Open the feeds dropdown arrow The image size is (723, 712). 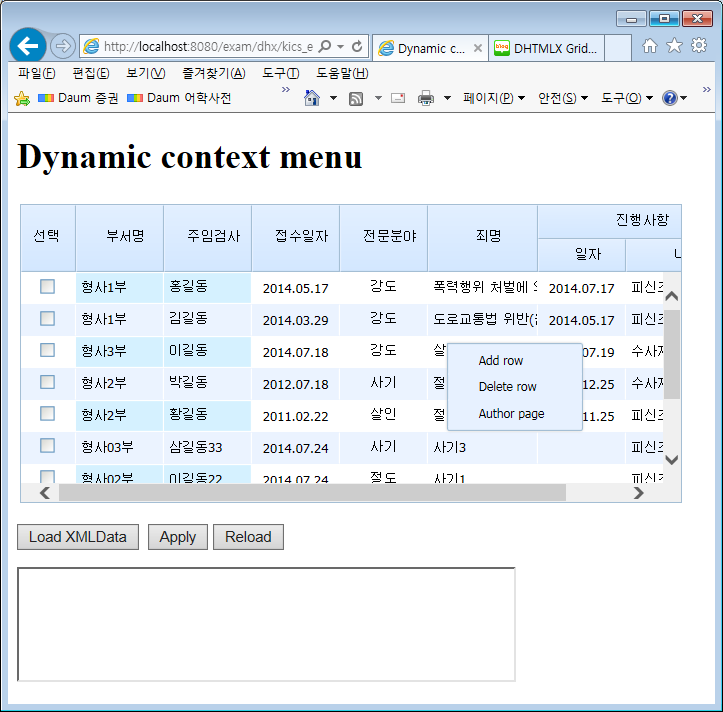point(378,98)
